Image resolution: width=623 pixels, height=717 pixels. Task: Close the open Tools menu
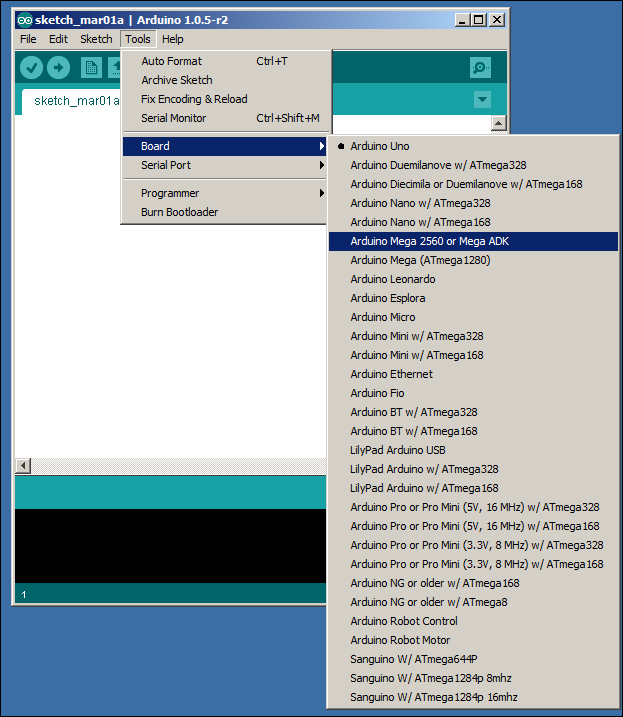(138, 39)
